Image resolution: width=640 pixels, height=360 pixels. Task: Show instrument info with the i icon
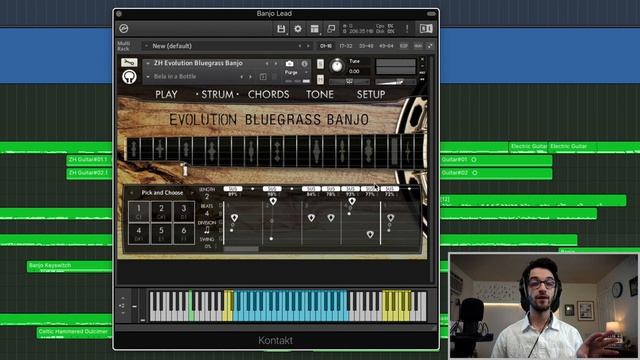click(304, 64)
